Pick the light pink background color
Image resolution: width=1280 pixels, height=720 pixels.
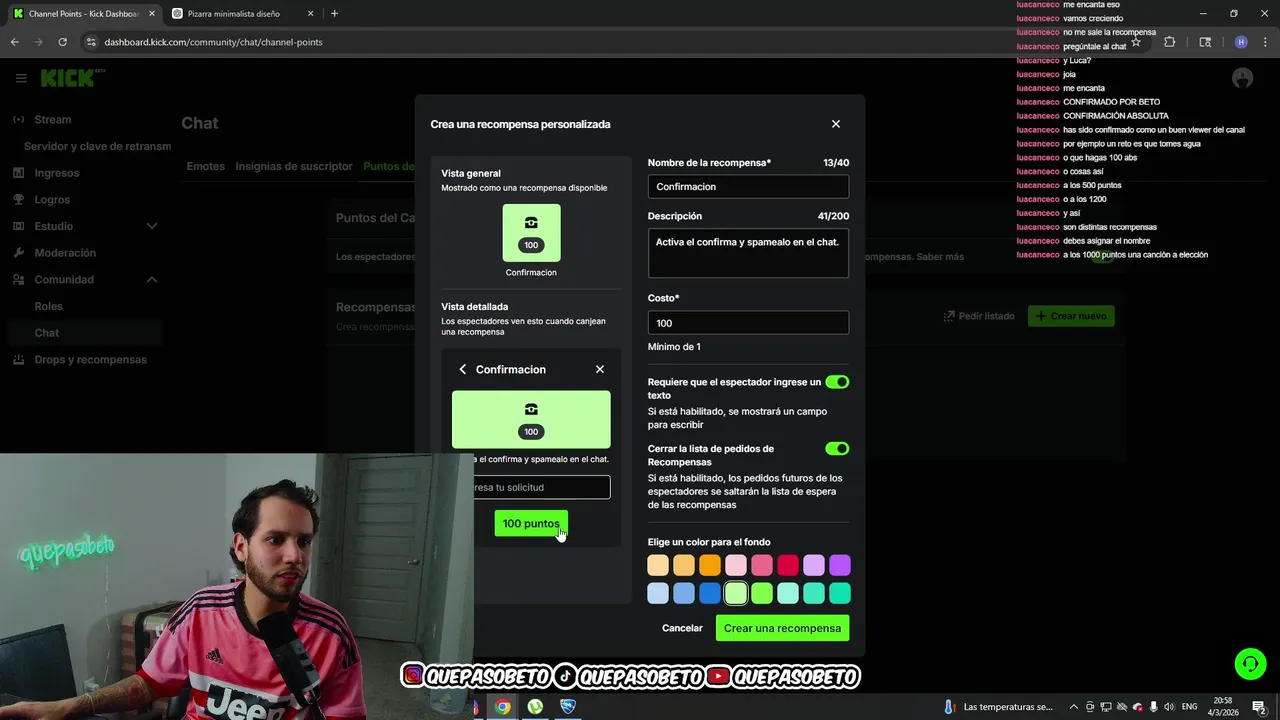pyautogui.click(x=736, y=566)
